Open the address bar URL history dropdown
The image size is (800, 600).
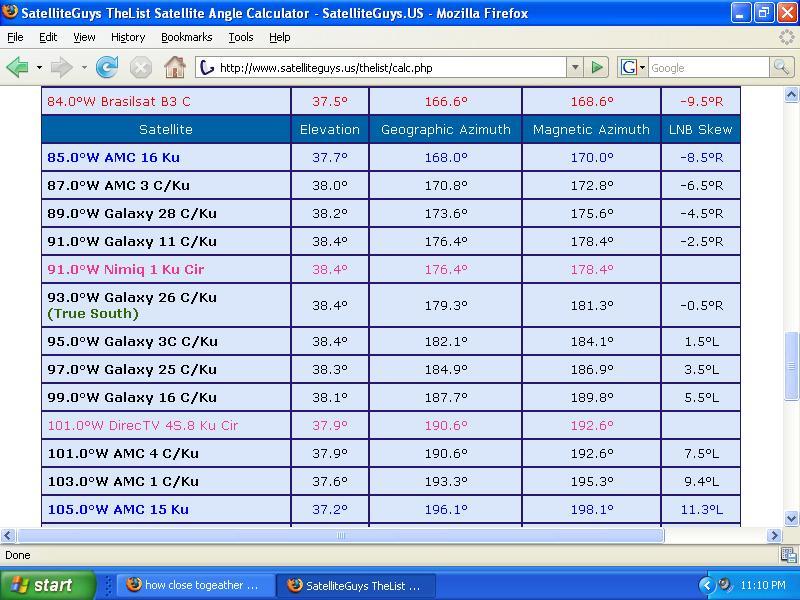[x=575, y=67]
